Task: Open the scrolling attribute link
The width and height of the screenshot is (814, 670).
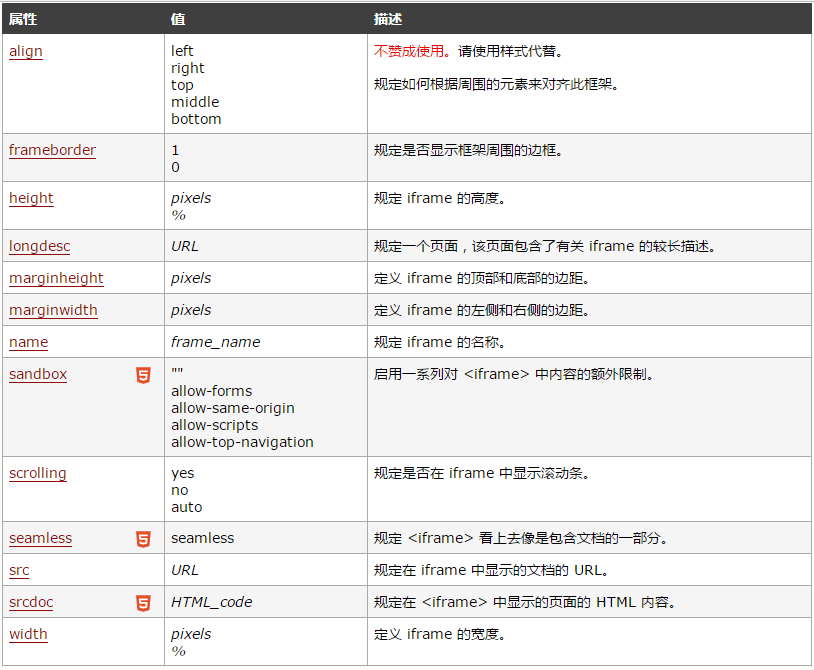Action: click(x=37, y=473)
